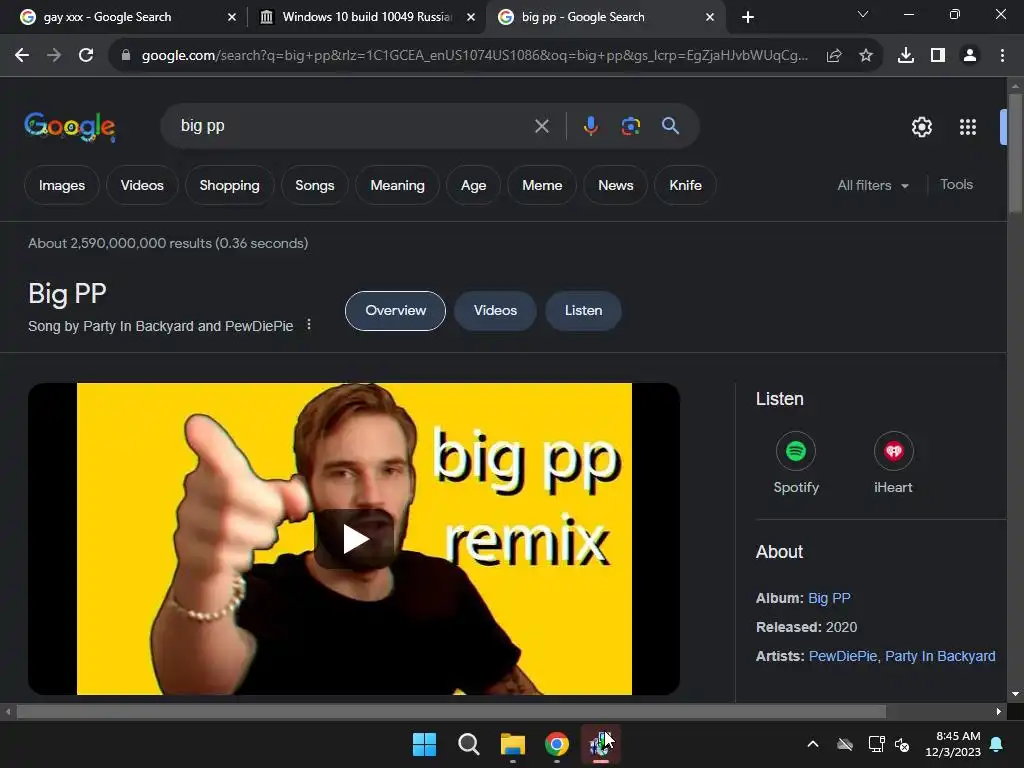Select the Meaning filter chip
The image size is (1024, 768).
[397, 185]
